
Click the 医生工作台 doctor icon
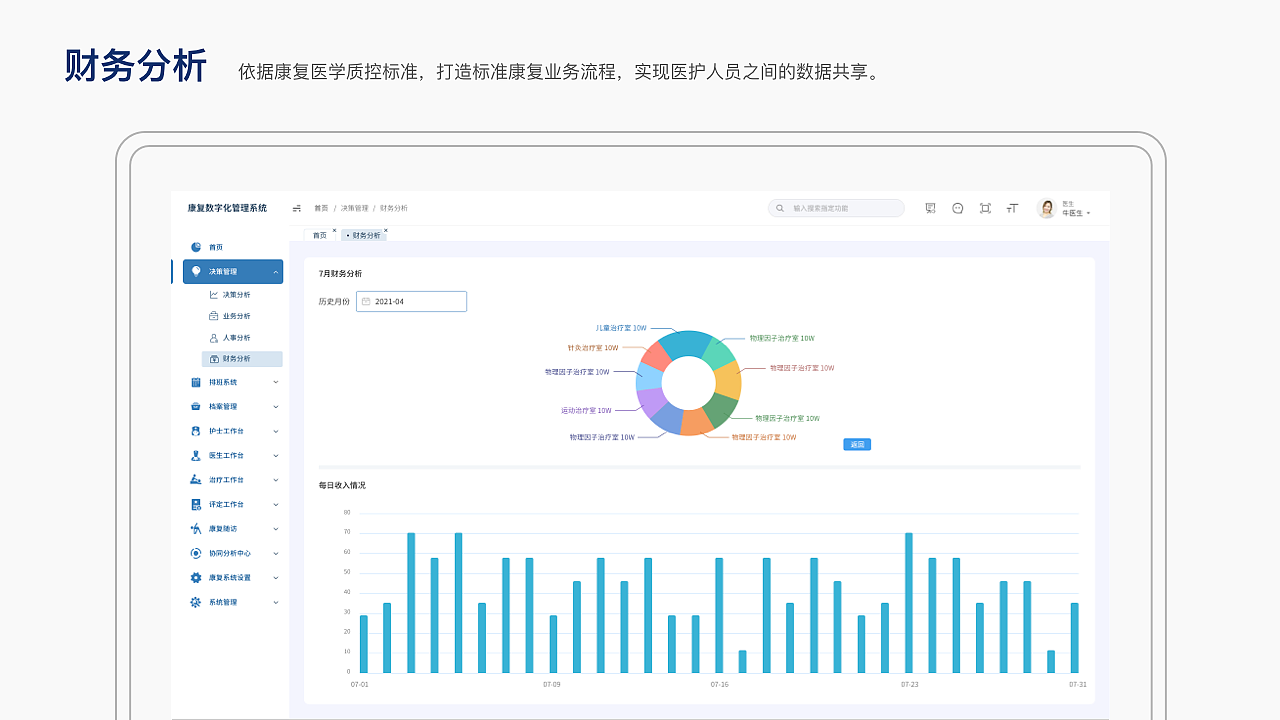point(196,454)
